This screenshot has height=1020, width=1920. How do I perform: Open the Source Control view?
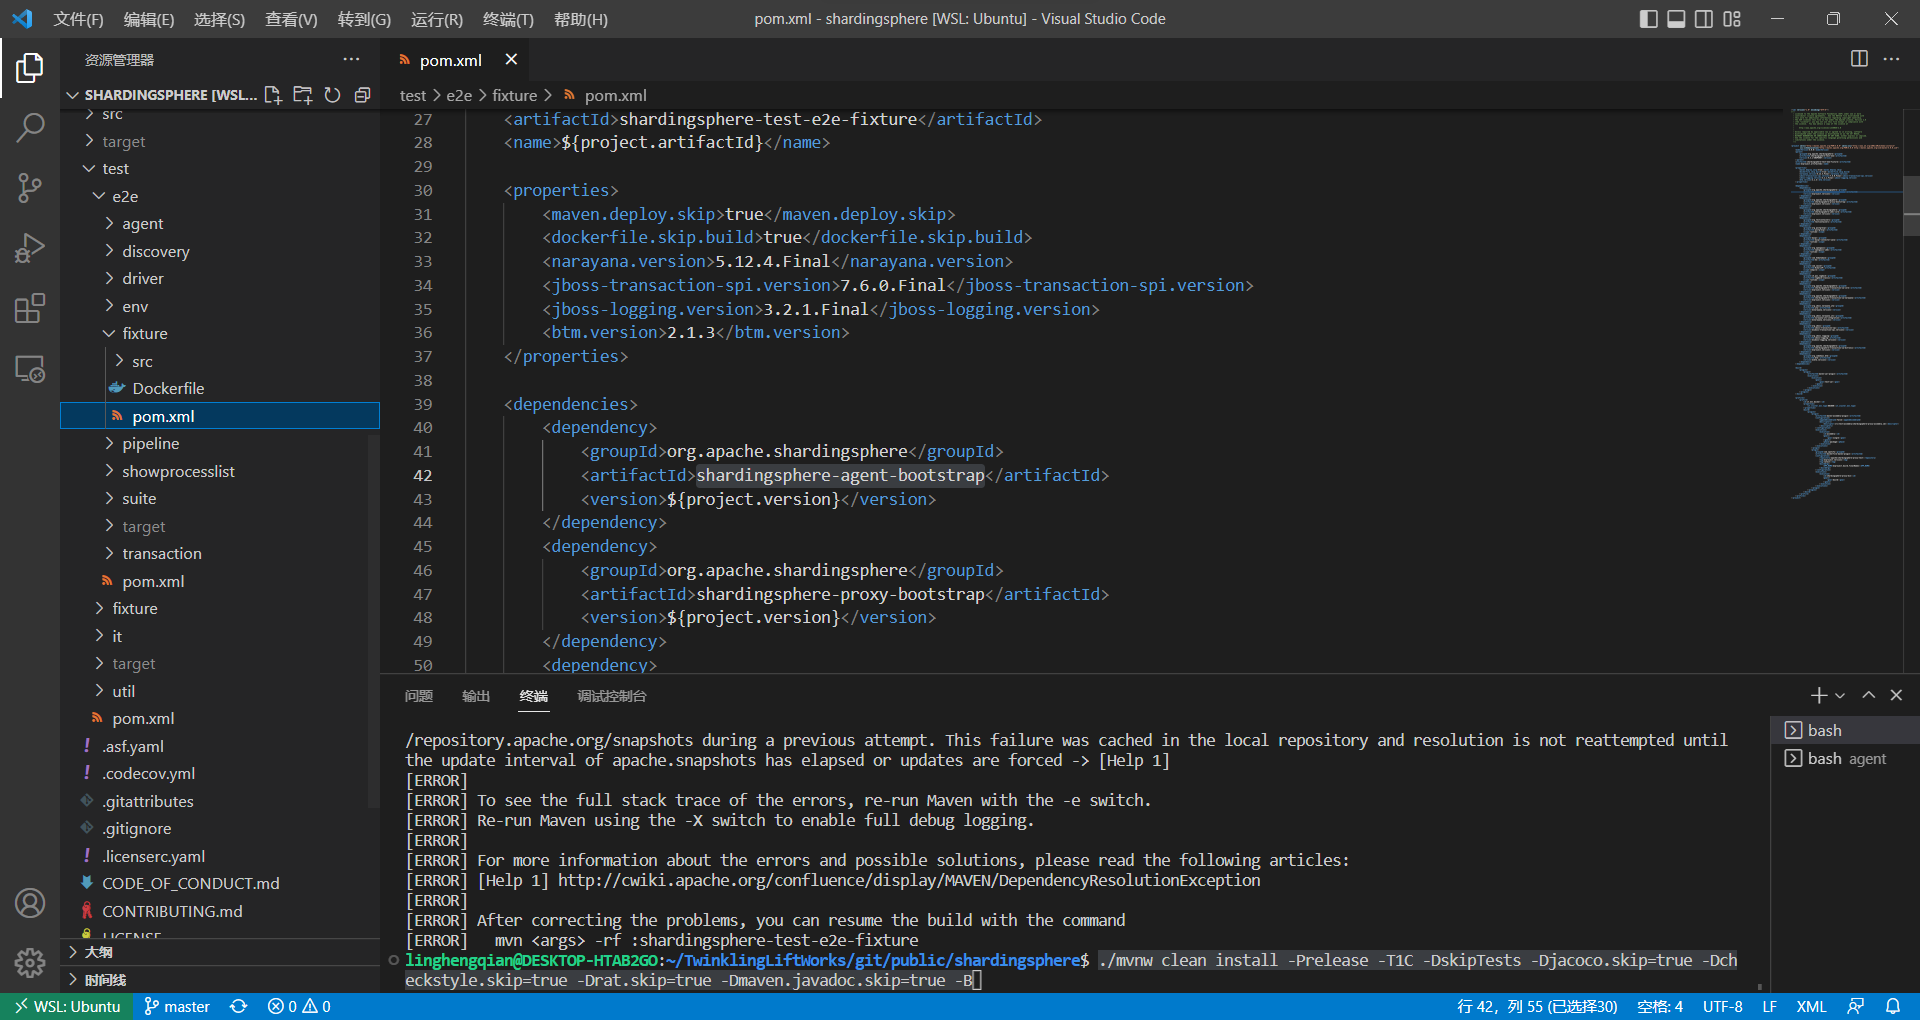point(30,187)
